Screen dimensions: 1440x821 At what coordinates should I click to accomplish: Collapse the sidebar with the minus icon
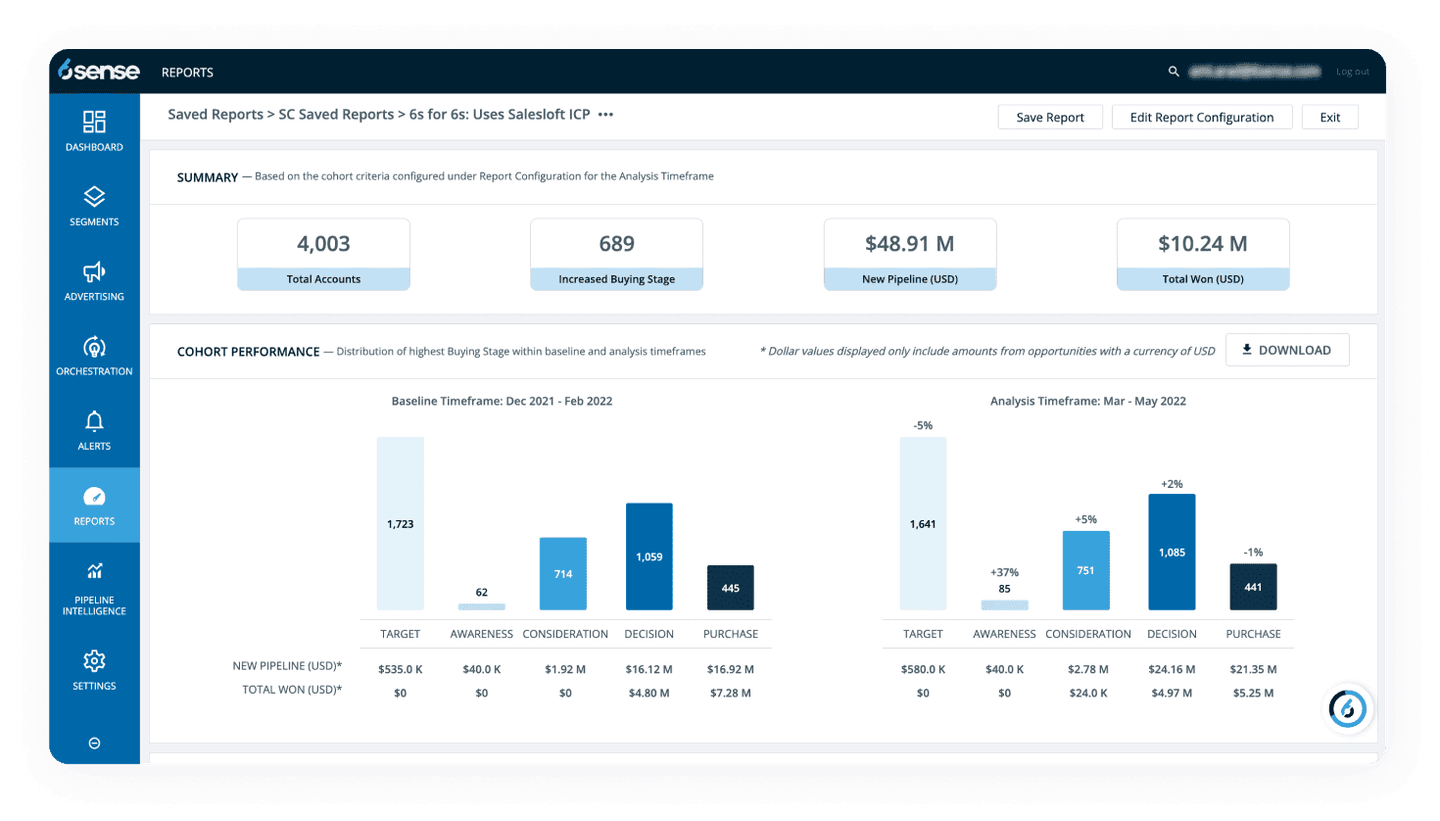tap(94, 743)
